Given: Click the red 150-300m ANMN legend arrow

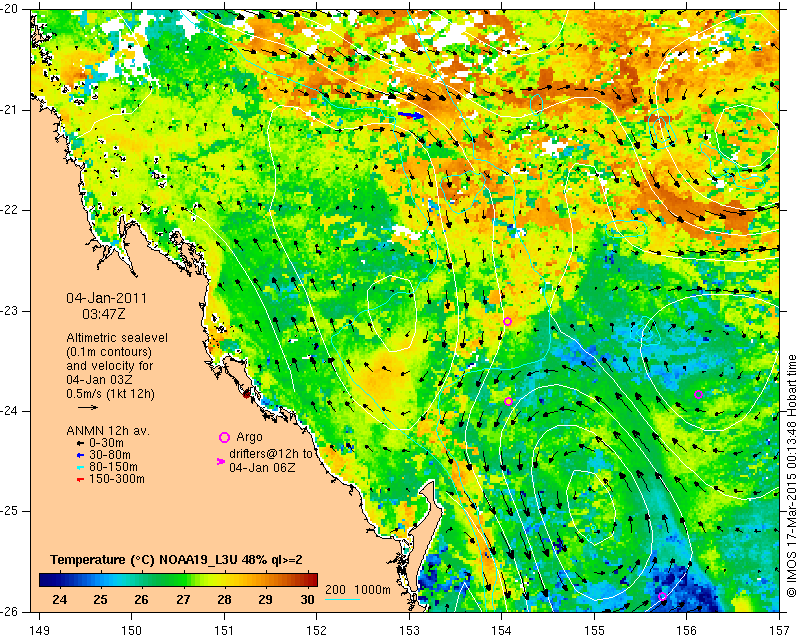Looking at the screenshot, I should click(80, 479).
